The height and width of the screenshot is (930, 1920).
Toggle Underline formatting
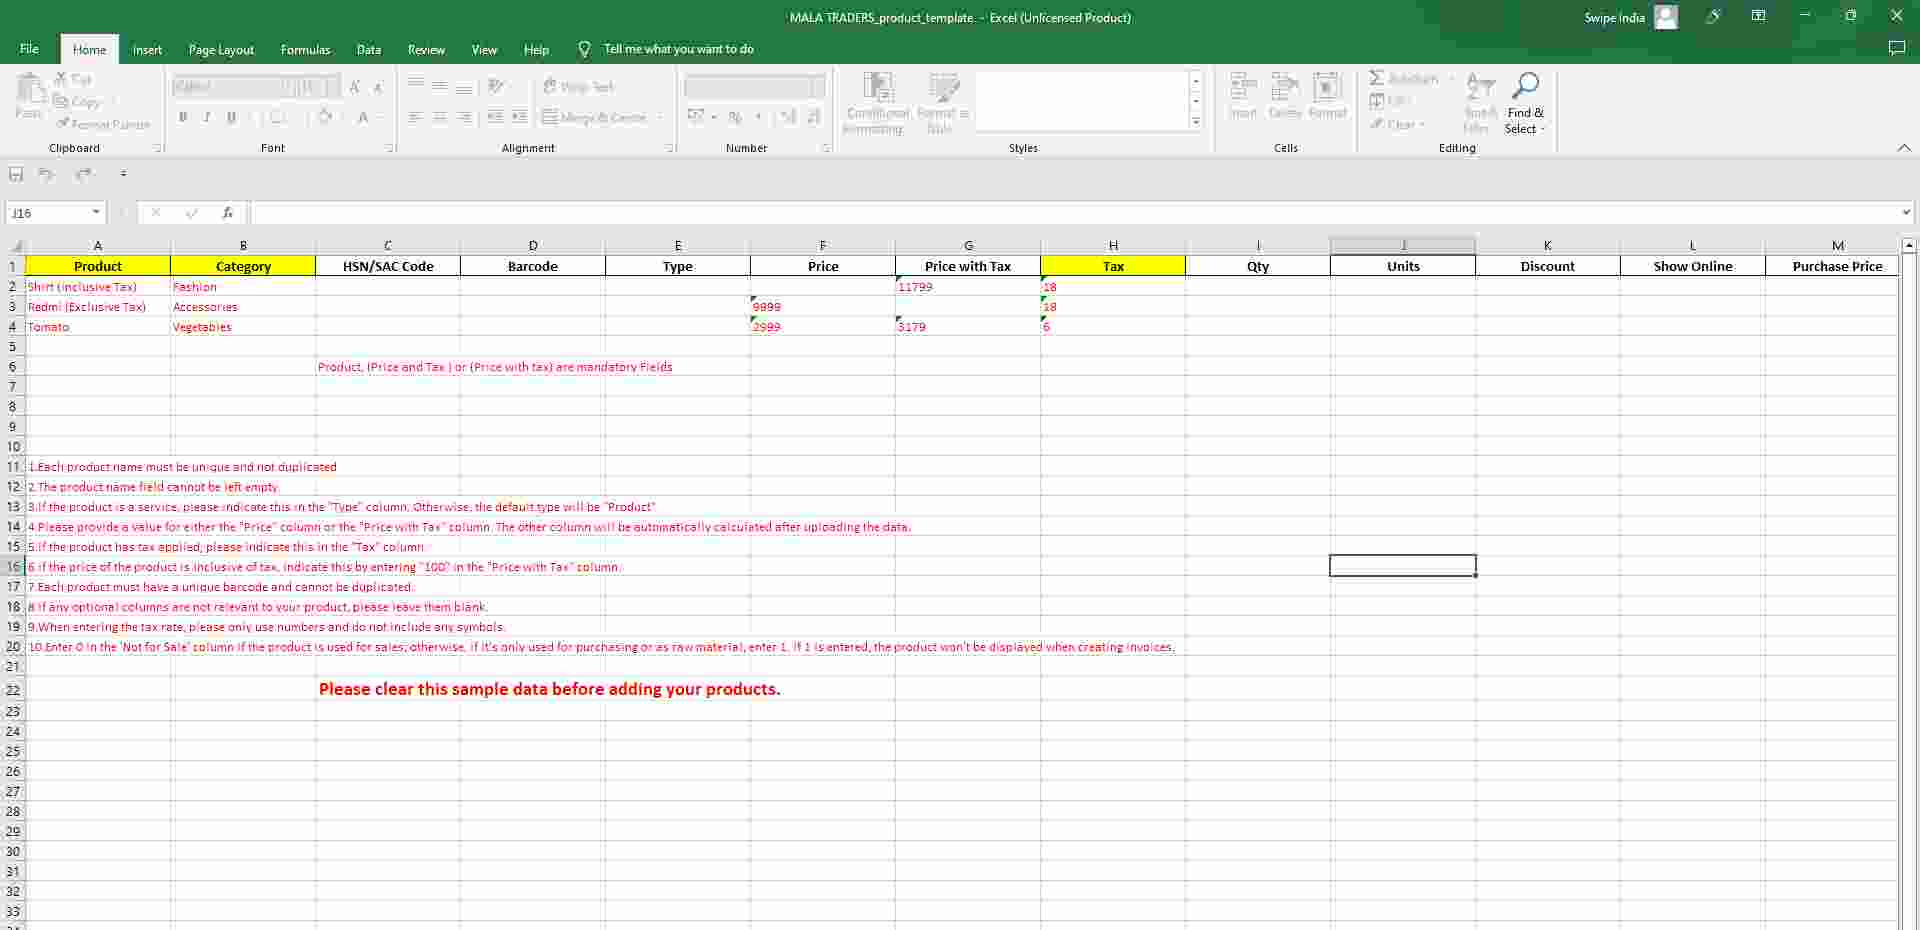click(231, 117)
